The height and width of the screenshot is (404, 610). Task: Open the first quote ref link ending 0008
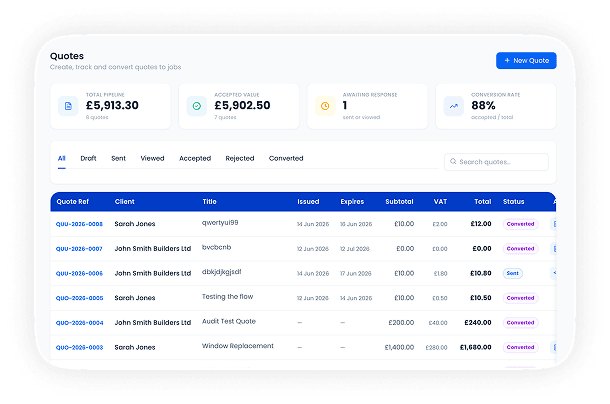[79, 224]
